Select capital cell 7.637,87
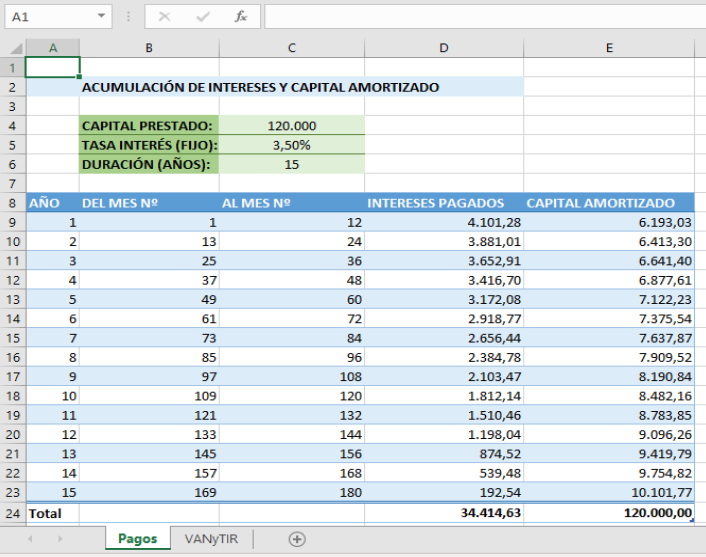This screenshot has height=557, width=706. click(x=609, y=338)
